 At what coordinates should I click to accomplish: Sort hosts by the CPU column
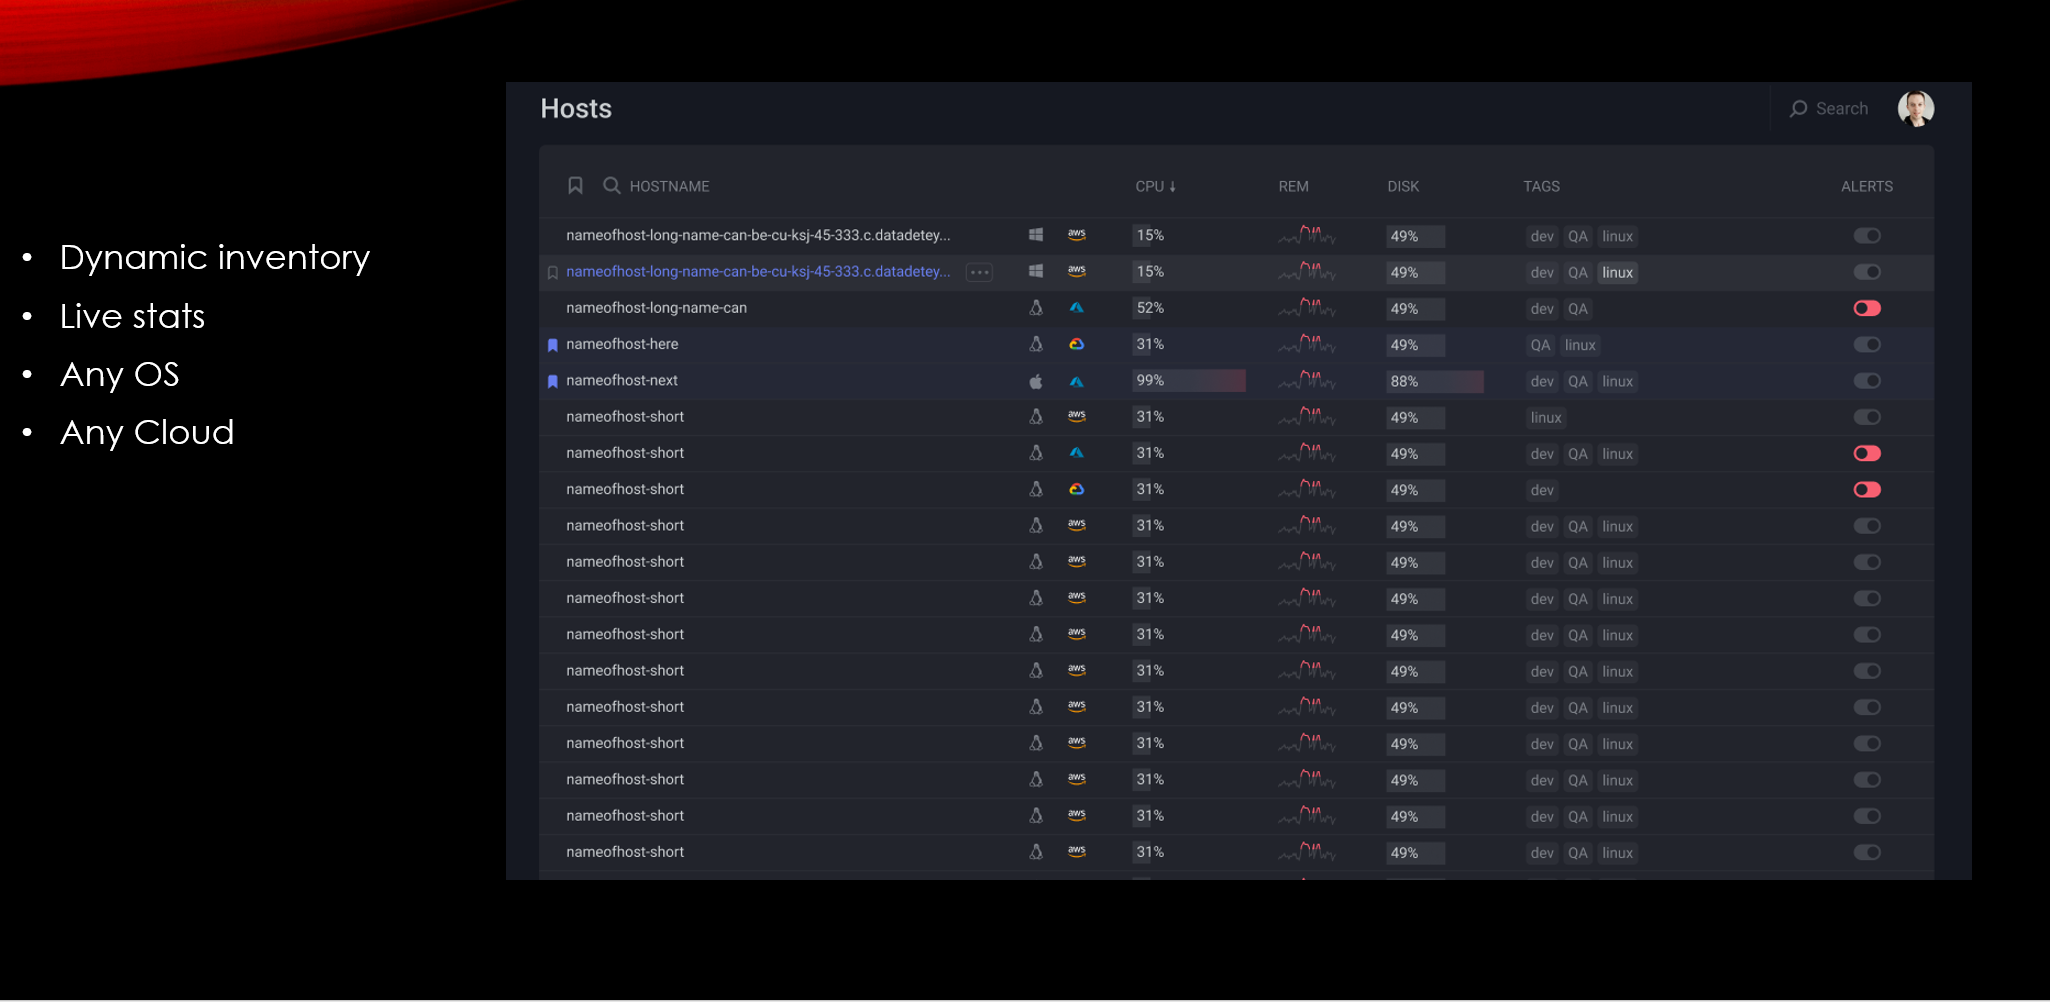[x=1155, y=186]
